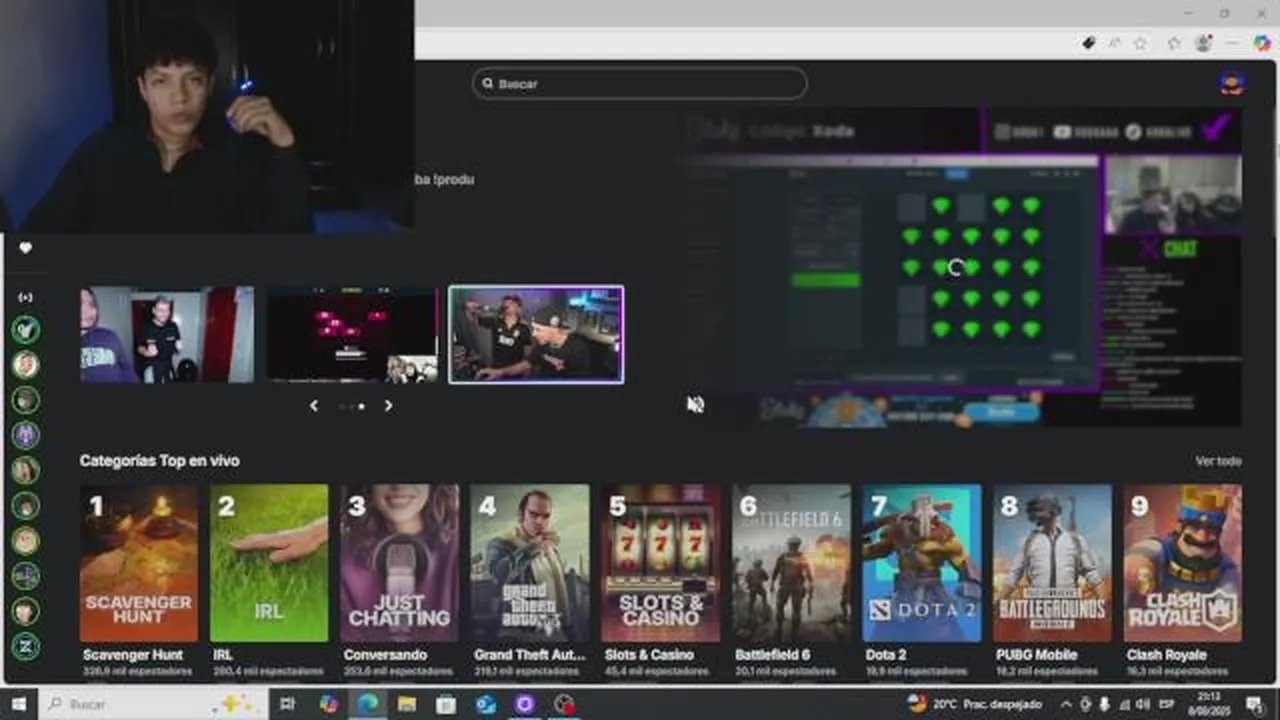Open the first followed channel avatar

[26, 329]
